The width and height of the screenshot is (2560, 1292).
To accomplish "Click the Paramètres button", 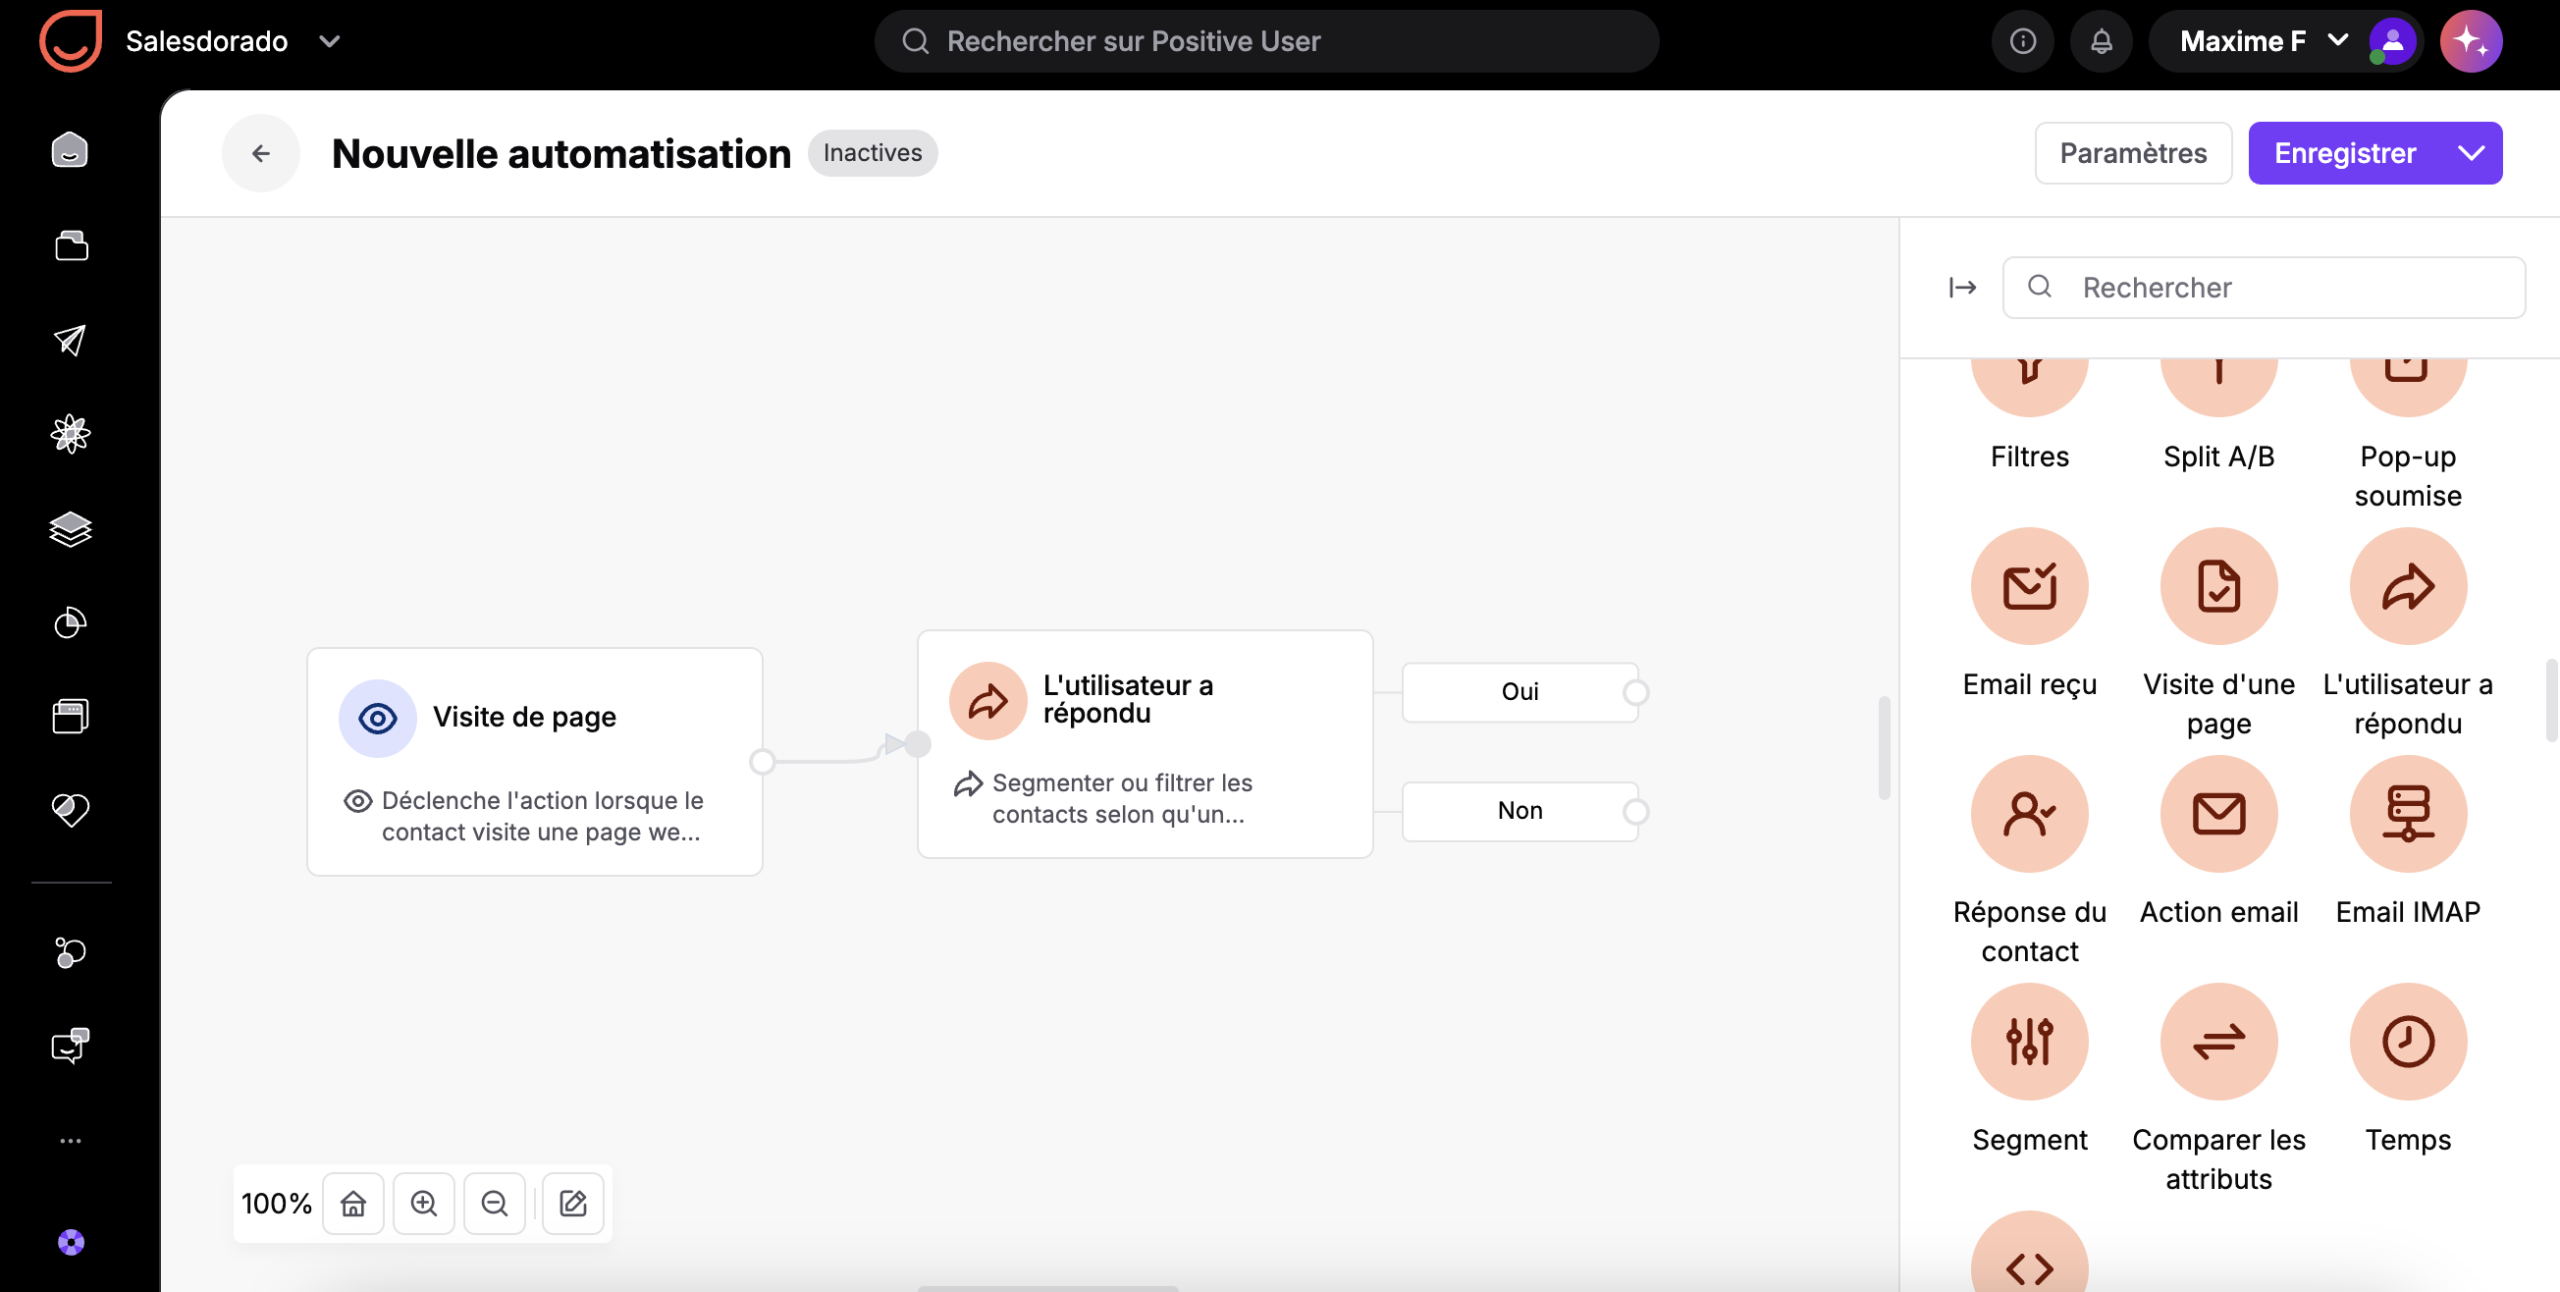I will coord(2133,153).
